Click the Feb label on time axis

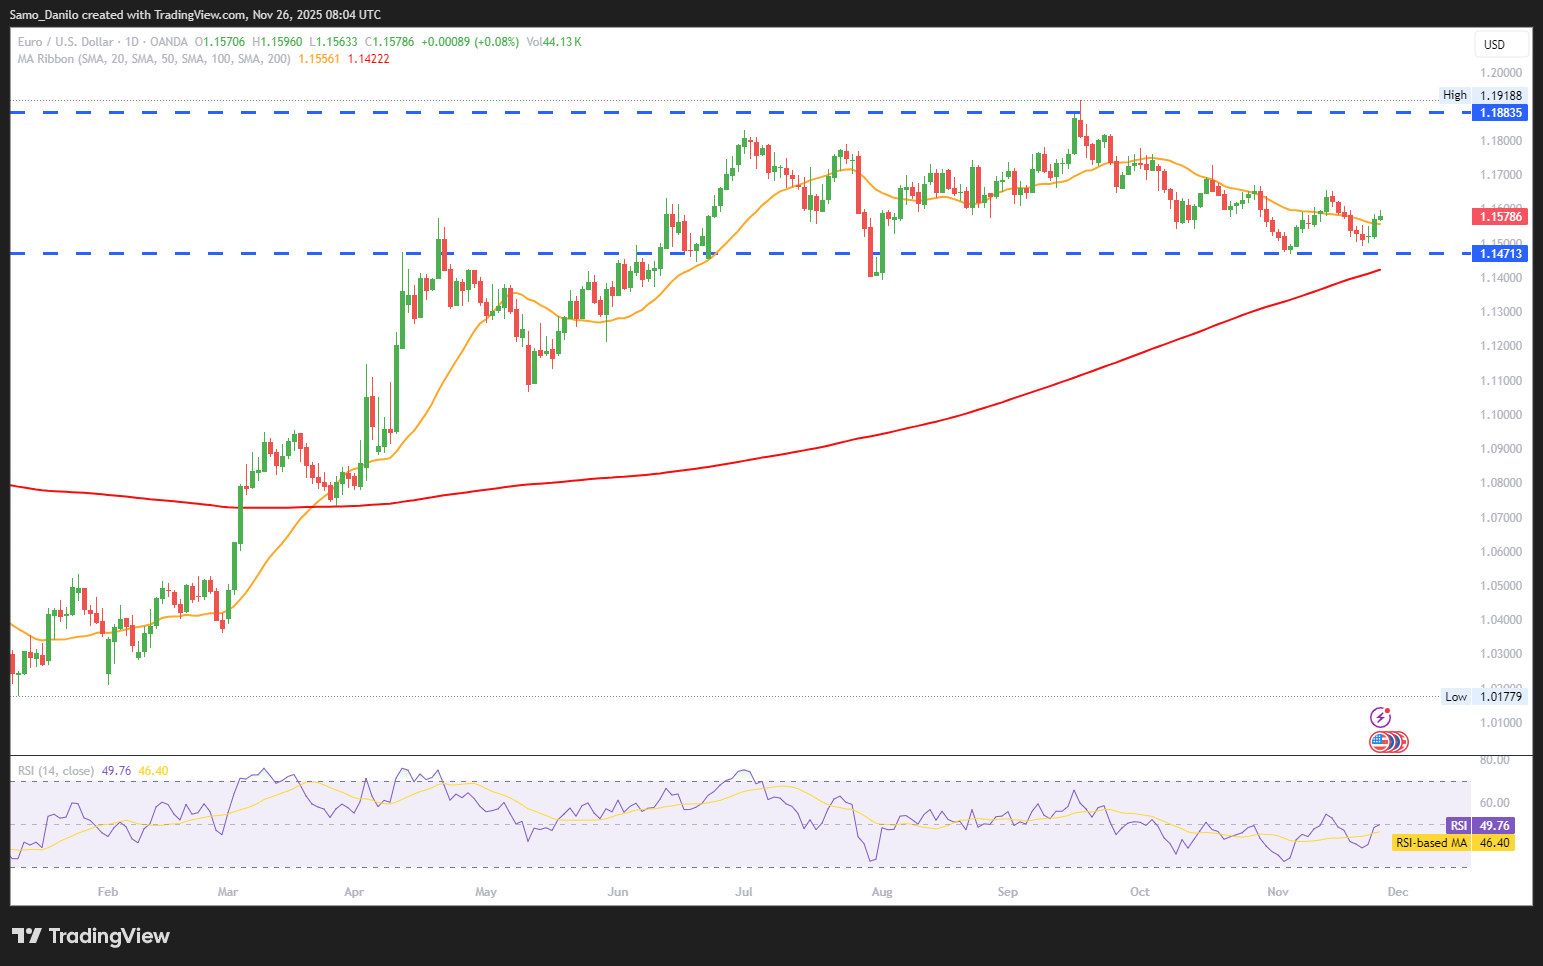(x=108, y=892)
